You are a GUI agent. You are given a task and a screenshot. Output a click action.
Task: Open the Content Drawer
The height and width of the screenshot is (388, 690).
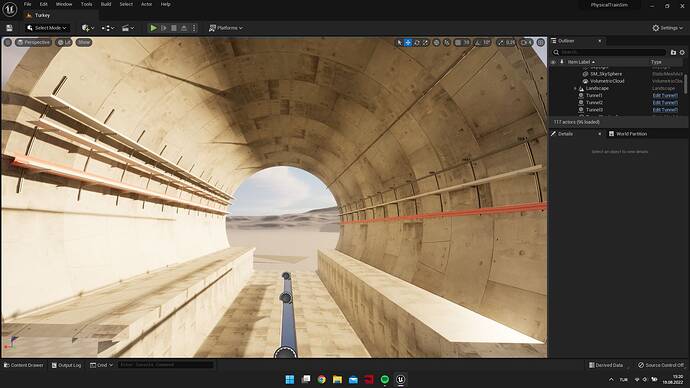pos(24,365)
